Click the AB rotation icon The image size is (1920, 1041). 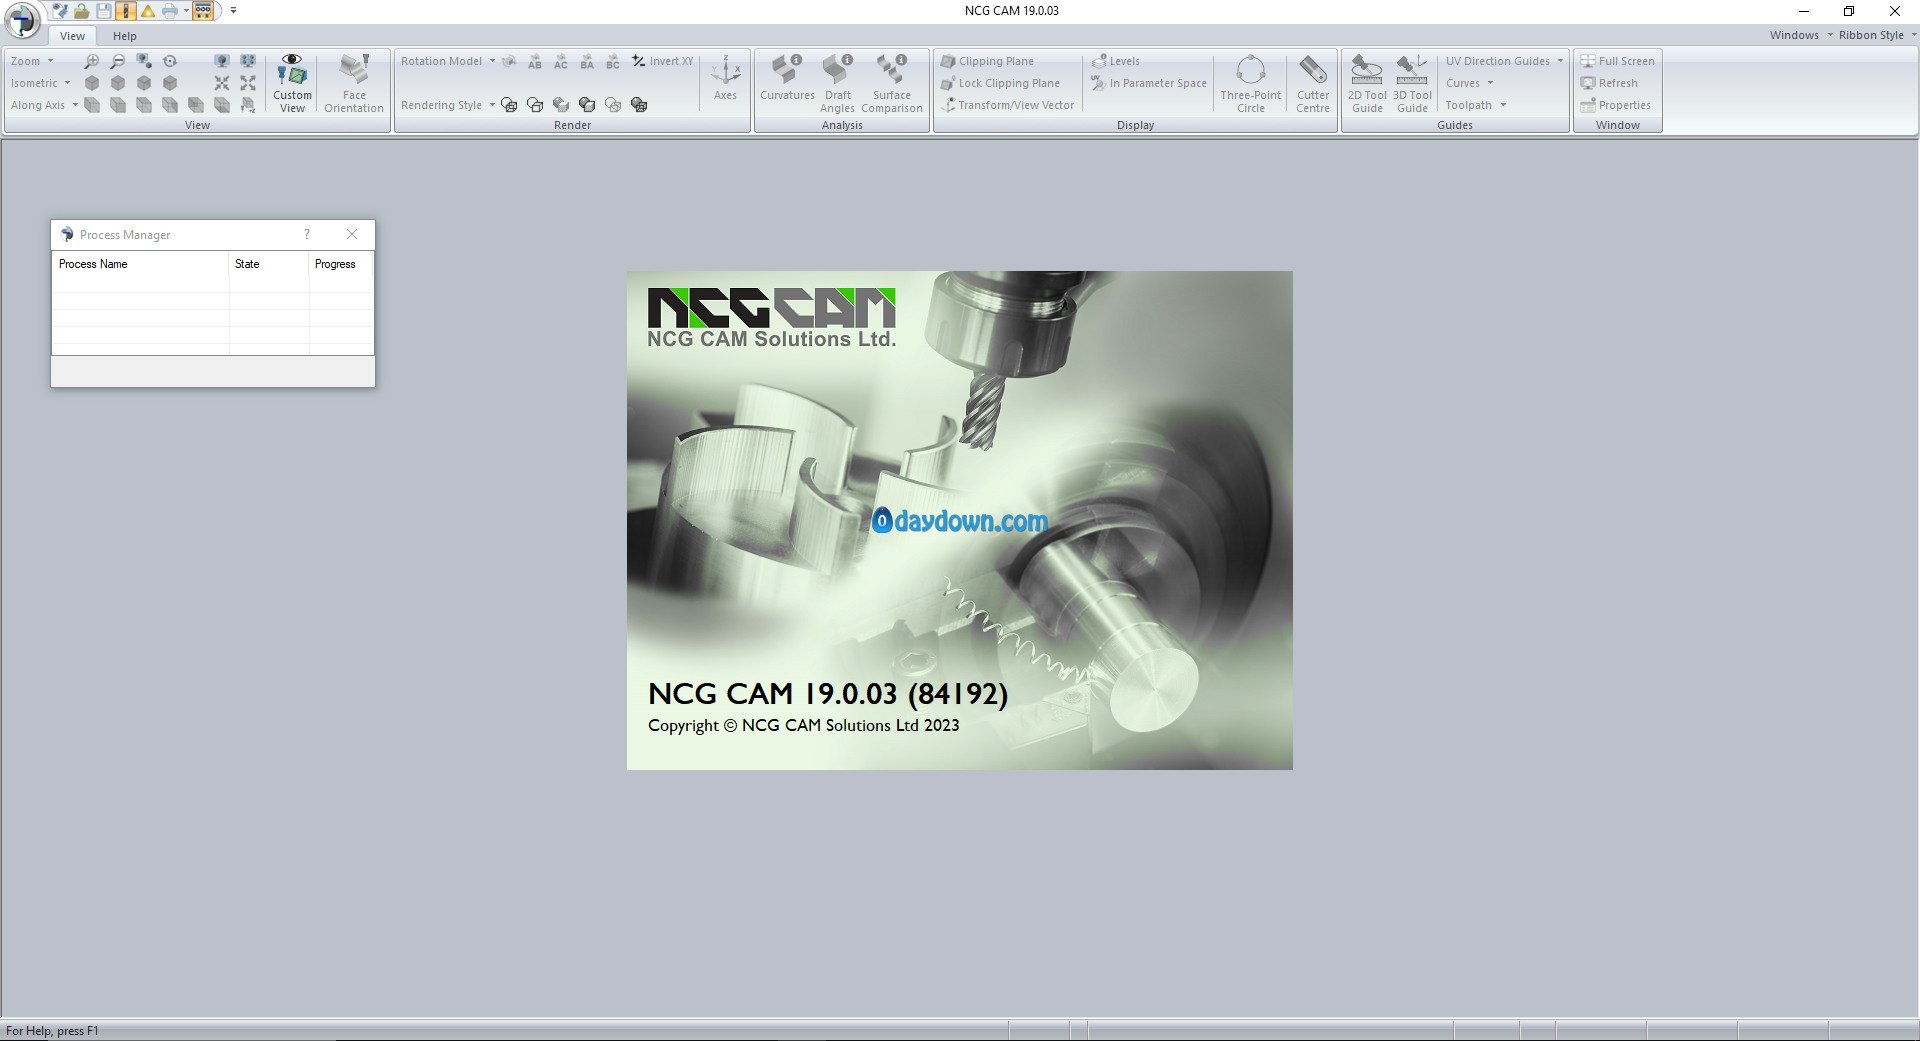(535, 62)
